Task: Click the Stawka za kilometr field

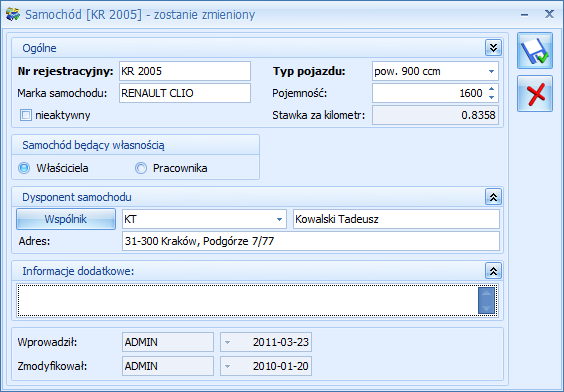Action: pyautogui.click(x=435, y=115)
